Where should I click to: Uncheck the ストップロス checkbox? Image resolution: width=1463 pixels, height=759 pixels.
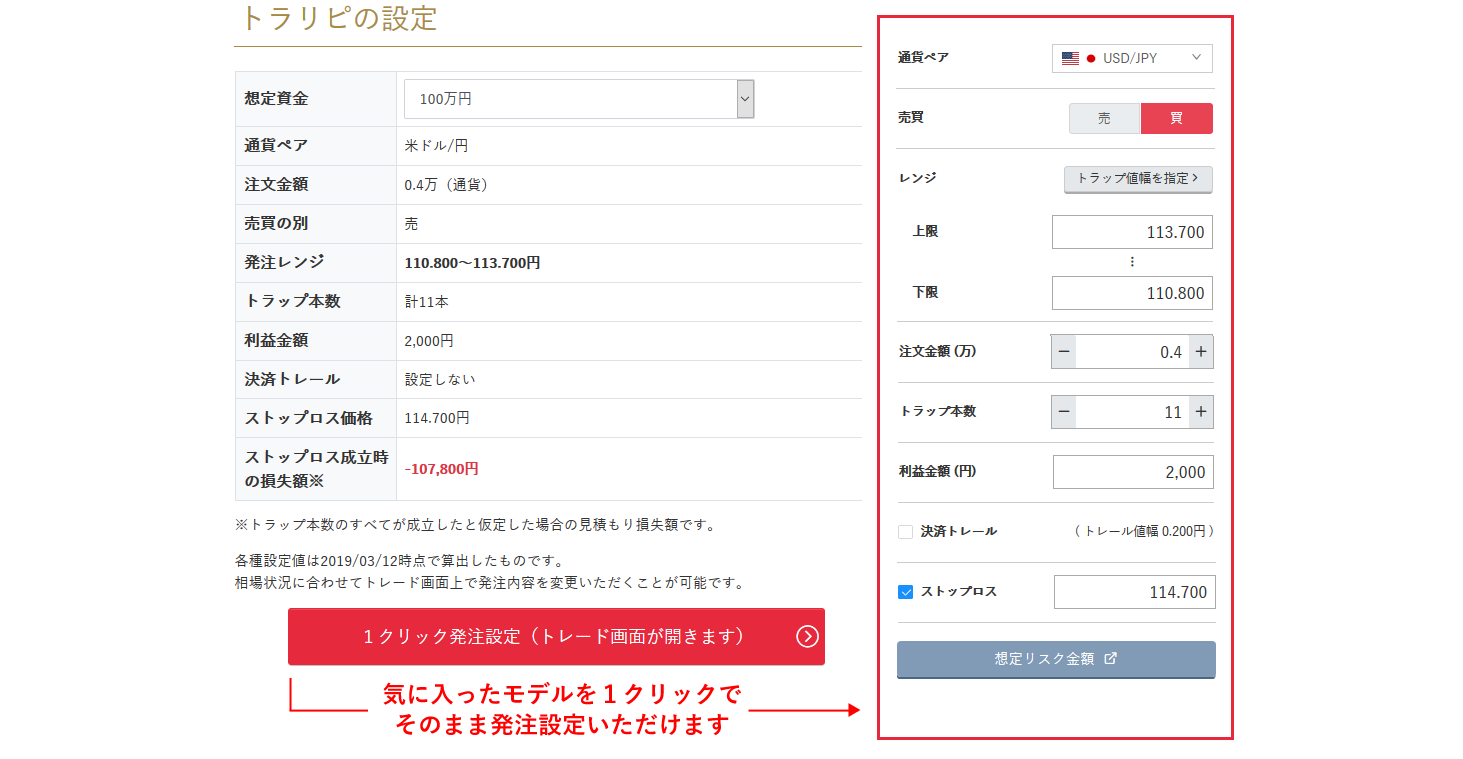point(906,592)
